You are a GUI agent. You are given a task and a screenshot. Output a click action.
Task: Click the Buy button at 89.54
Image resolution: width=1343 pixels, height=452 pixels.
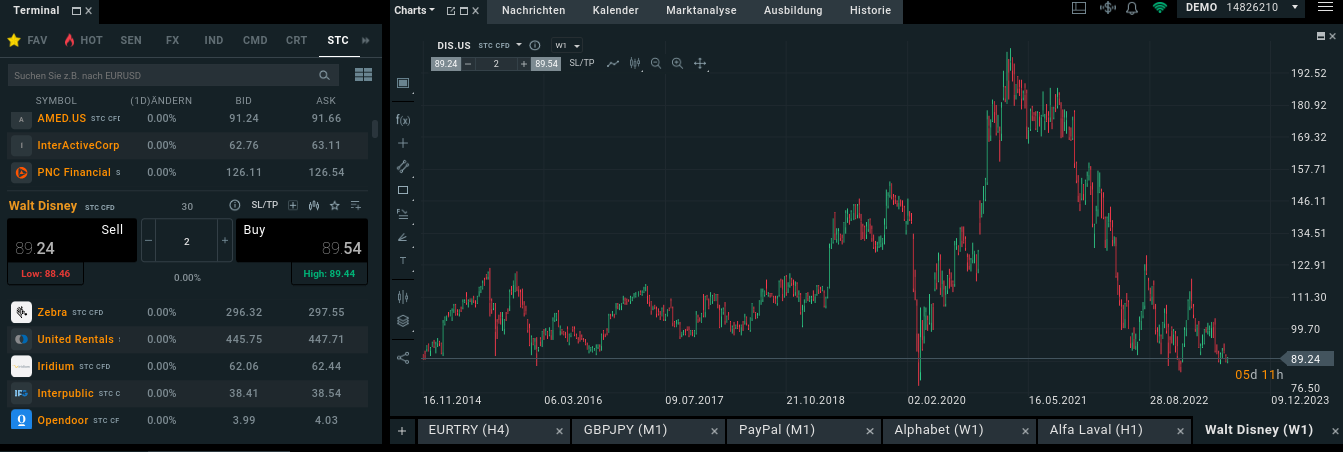302,240
